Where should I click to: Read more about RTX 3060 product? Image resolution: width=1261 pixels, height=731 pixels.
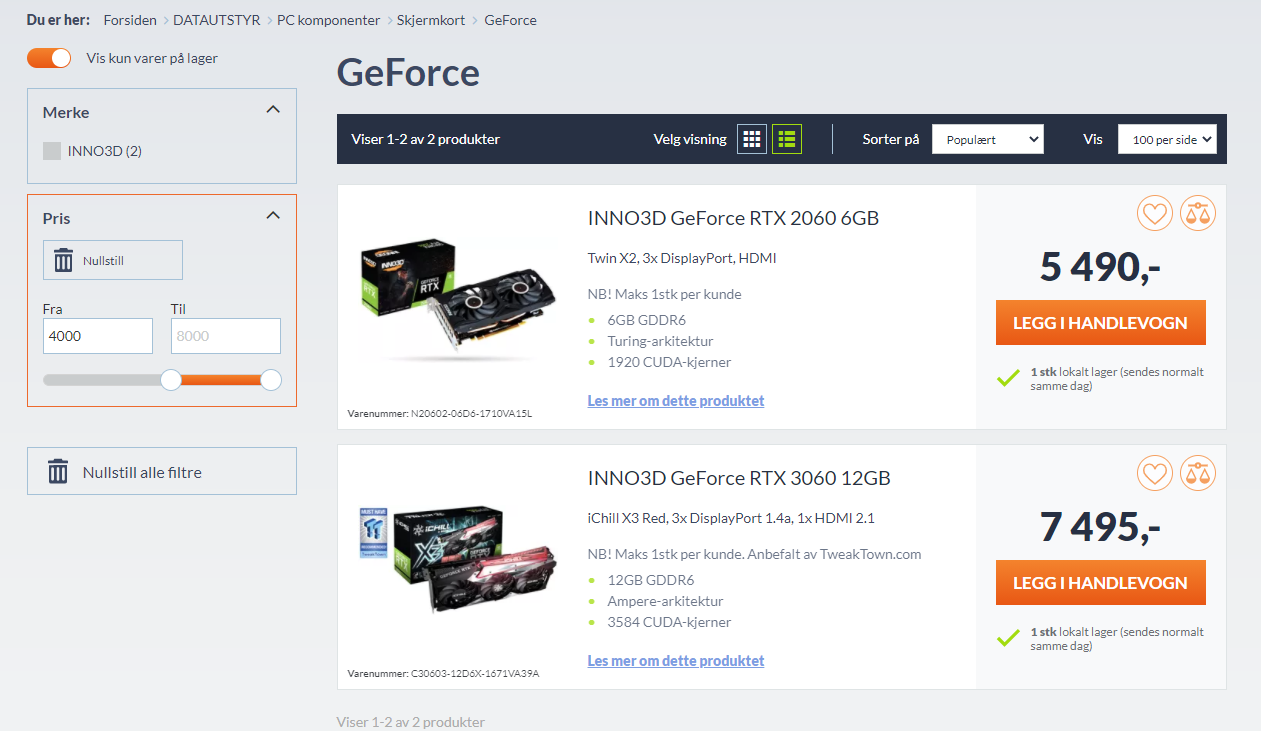tap(676, 661)
